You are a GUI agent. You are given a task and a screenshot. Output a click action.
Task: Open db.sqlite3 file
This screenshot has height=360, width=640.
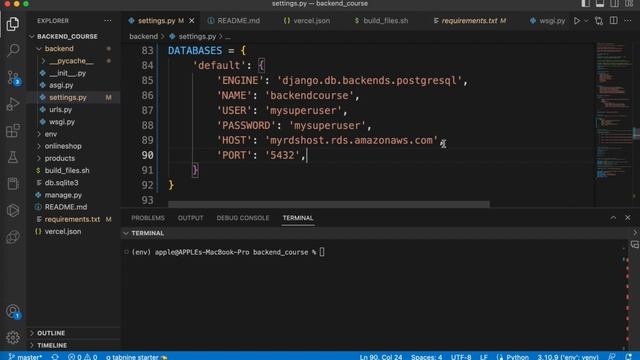click(61, 182)
